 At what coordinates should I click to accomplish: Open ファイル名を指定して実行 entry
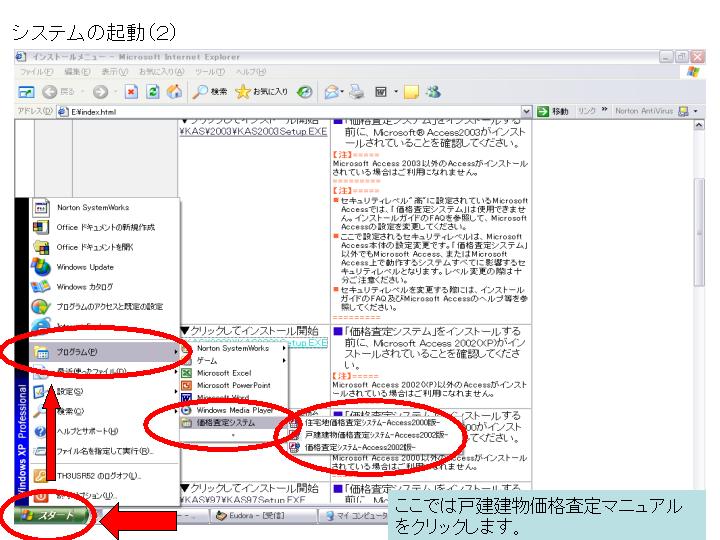coord(105,451)
